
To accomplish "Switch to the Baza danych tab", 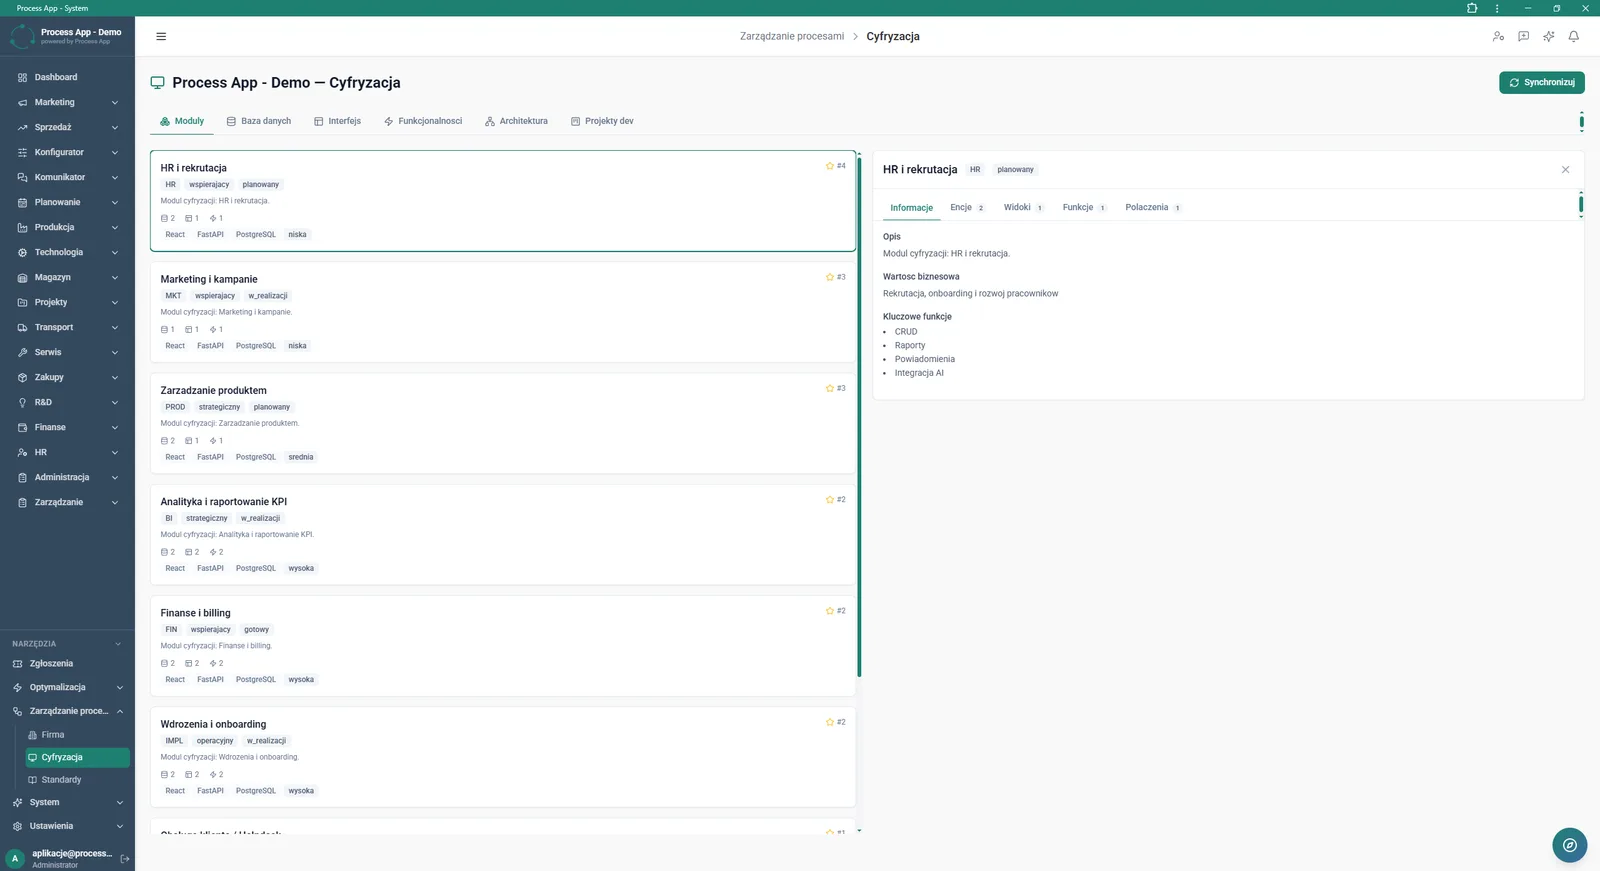I will click(x=259, y=121).
